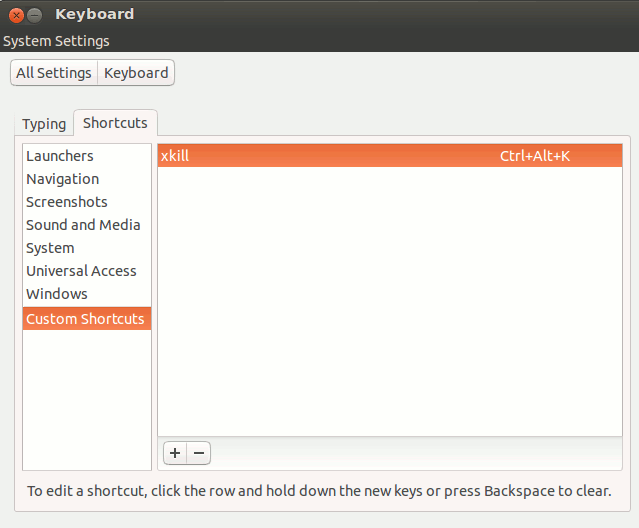Choose Sound and Media category

(x=87, y=224)
